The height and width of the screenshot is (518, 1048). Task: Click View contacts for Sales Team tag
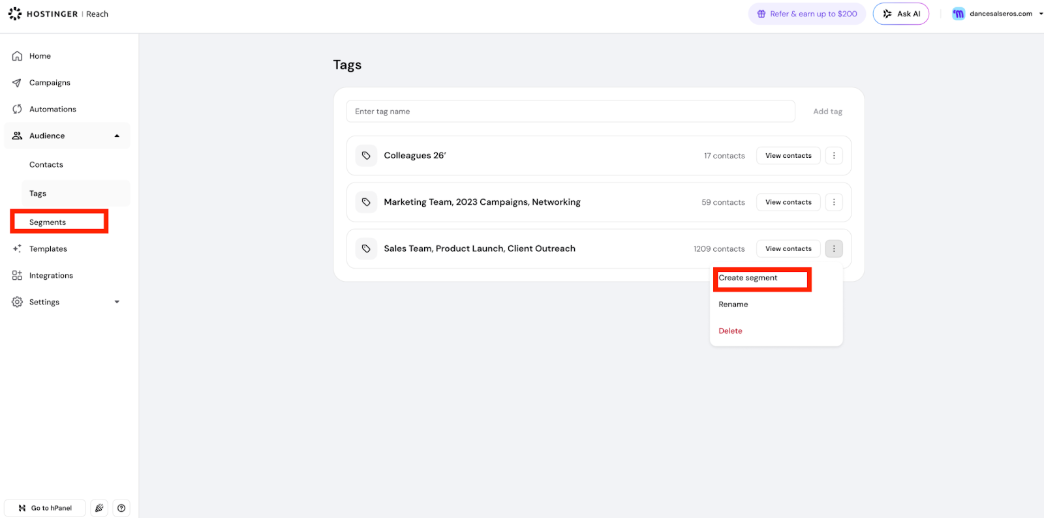pos(788,249)
